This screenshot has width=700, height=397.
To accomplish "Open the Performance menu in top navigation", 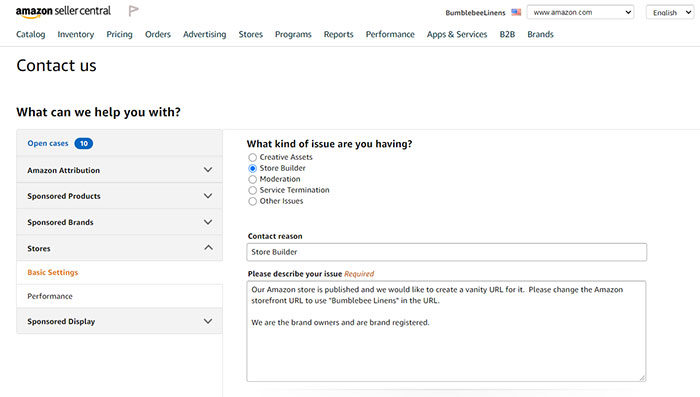I will [390, 34].
